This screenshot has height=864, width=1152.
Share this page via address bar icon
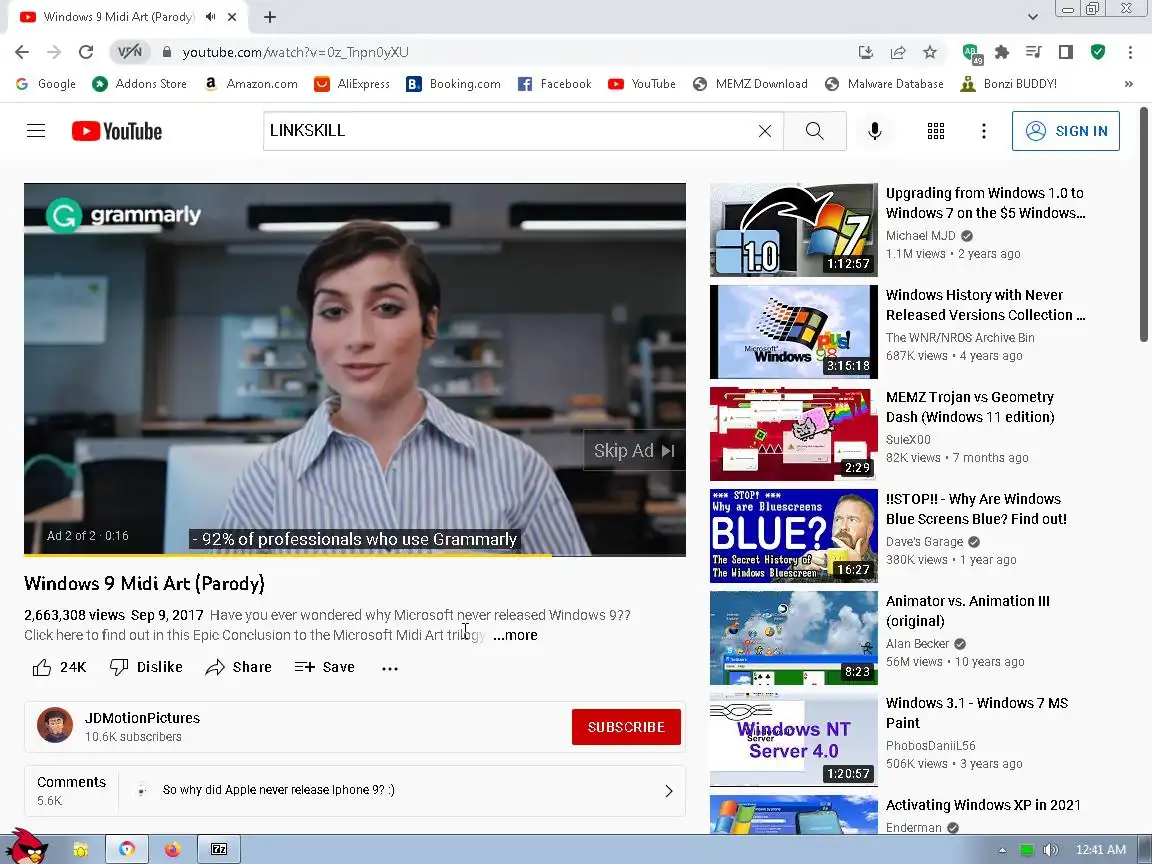tap(898, 52)
